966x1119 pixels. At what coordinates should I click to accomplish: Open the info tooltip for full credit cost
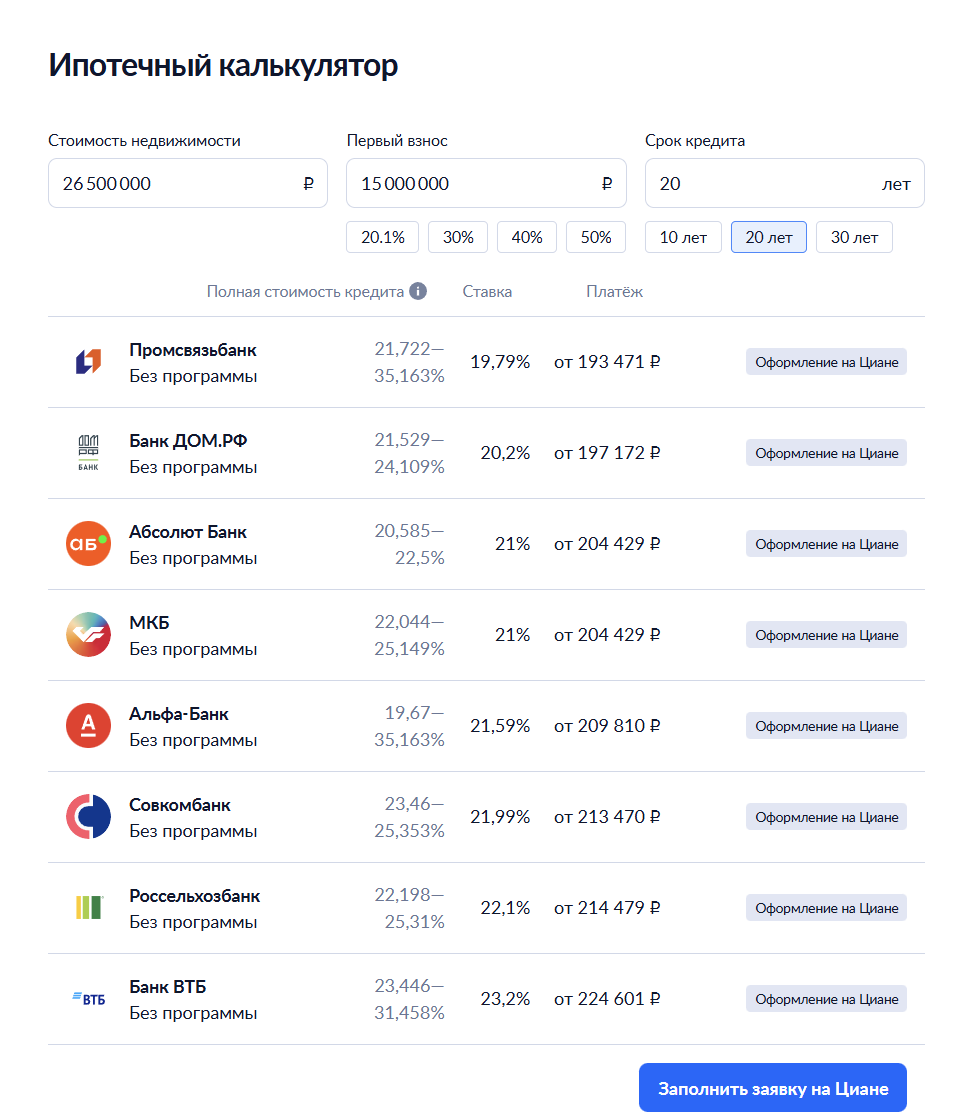[418, 292]
